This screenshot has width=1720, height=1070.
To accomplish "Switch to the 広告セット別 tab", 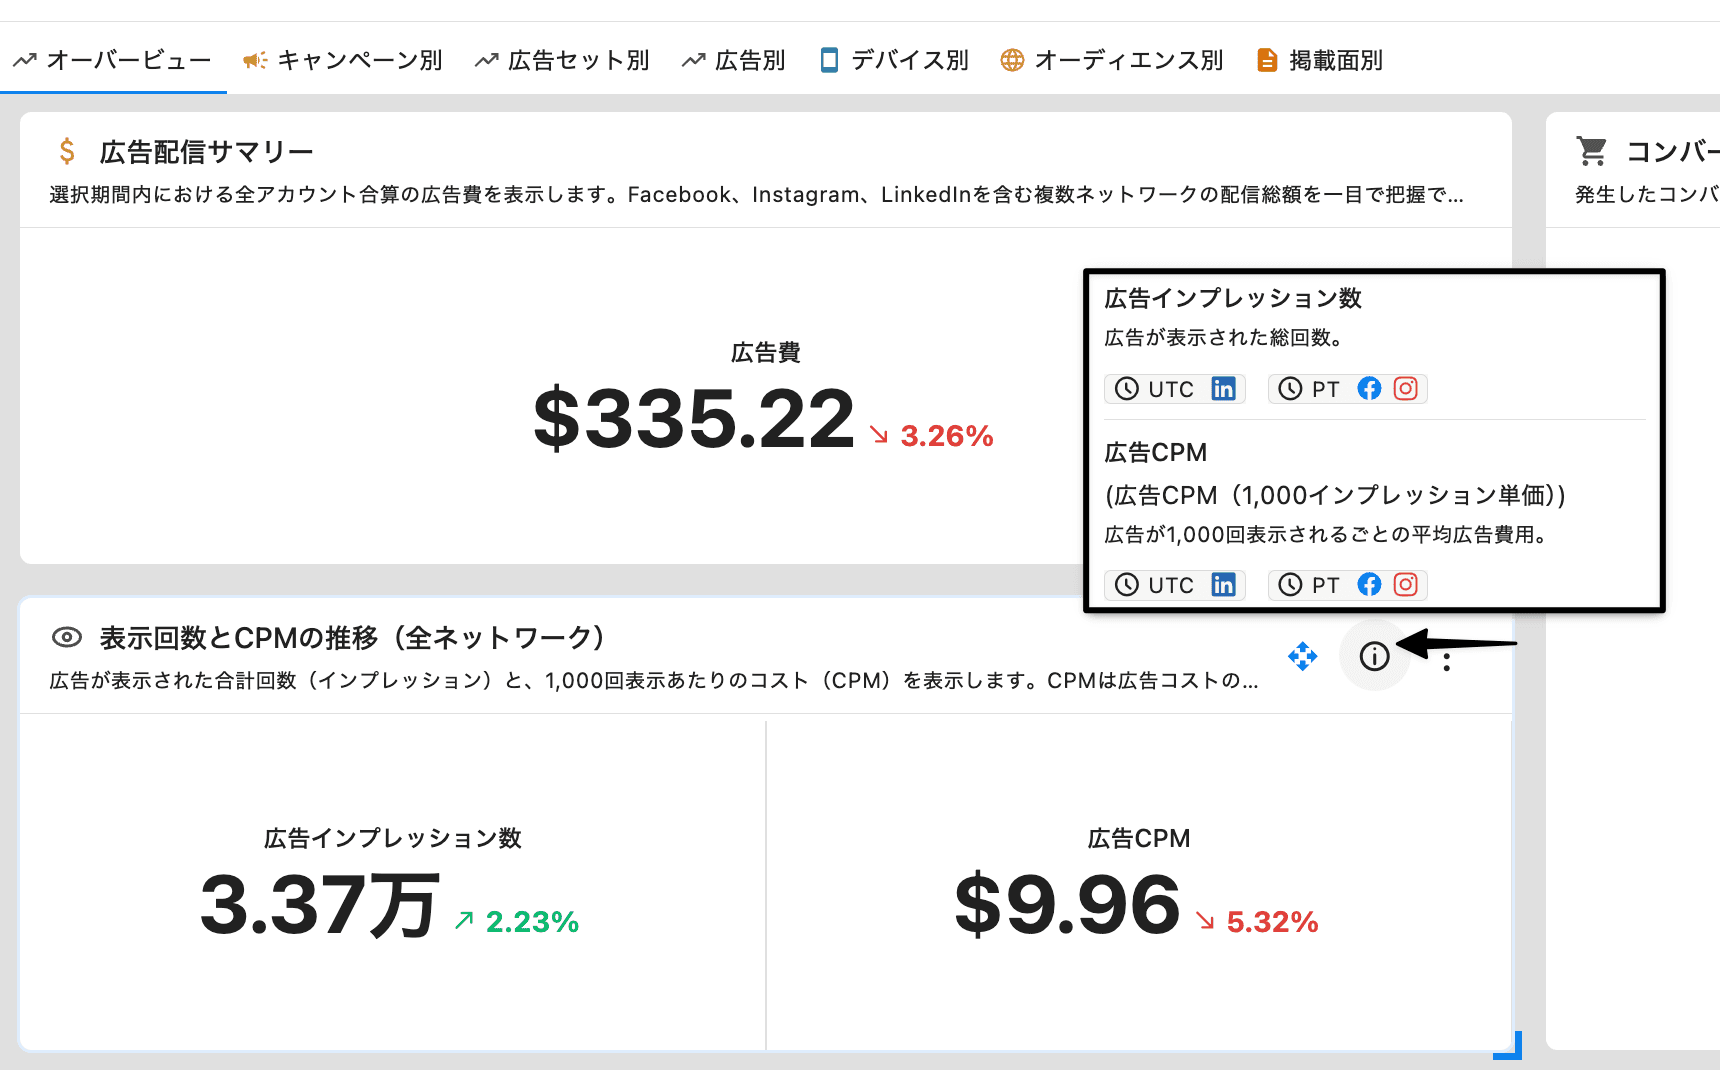I will (x=562, y=60).
